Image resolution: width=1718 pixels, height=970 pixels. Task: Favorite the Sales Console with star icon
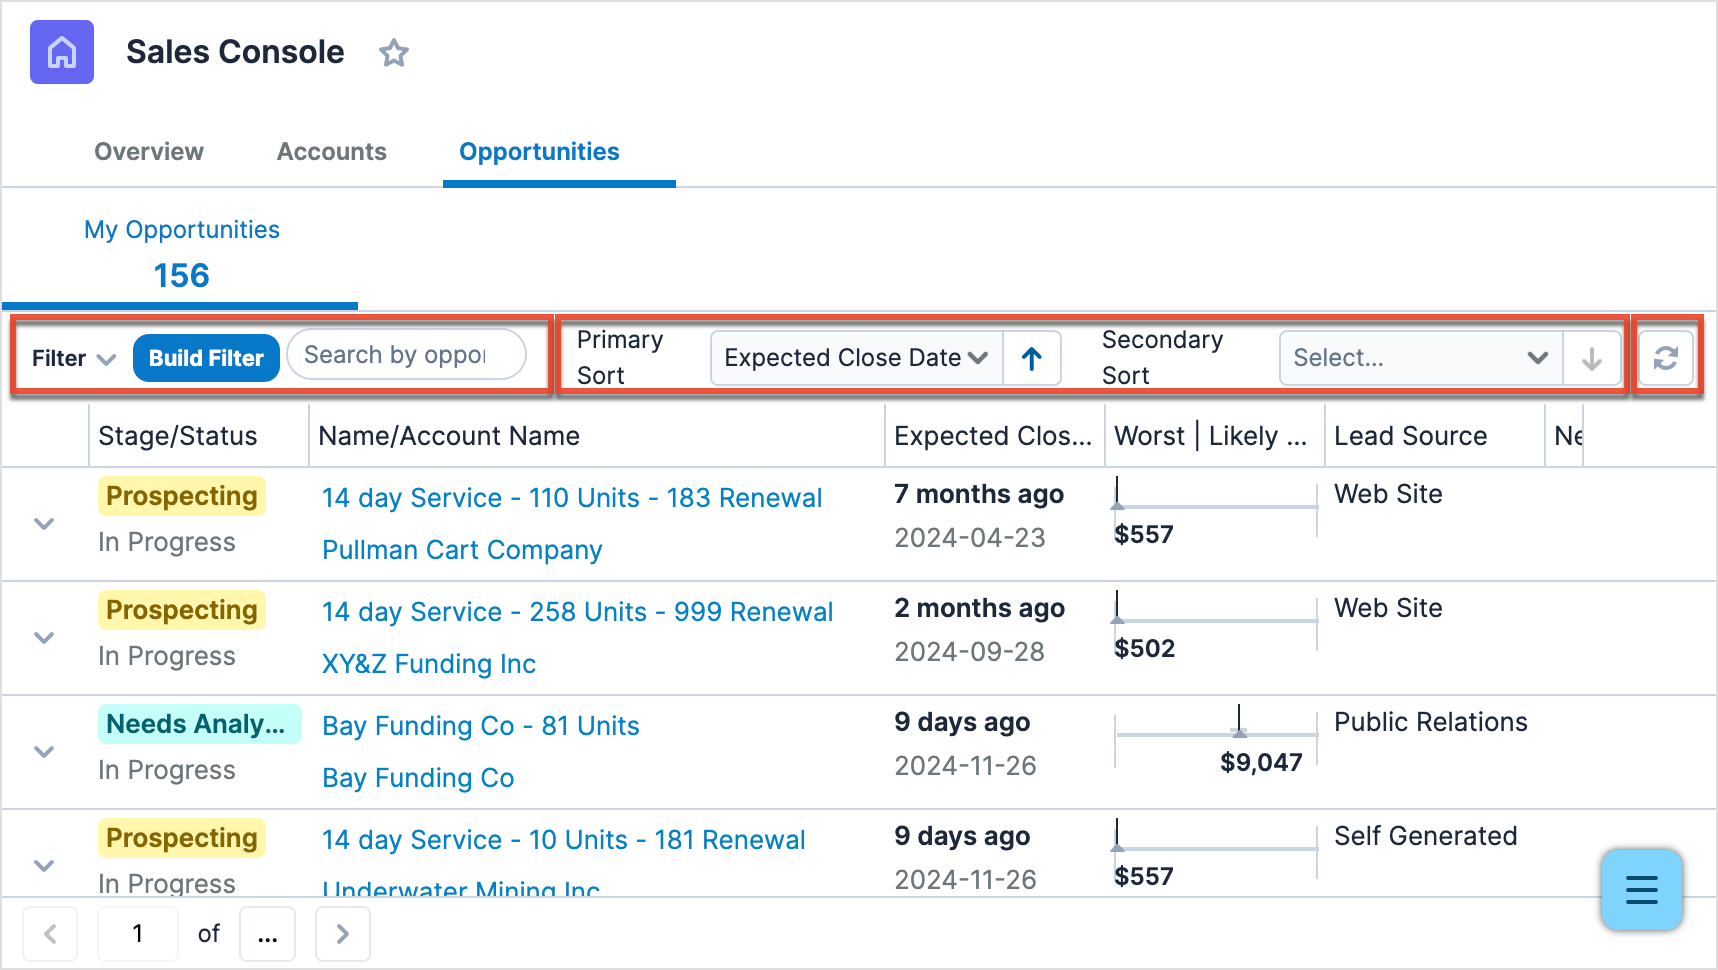pos(394,53)
